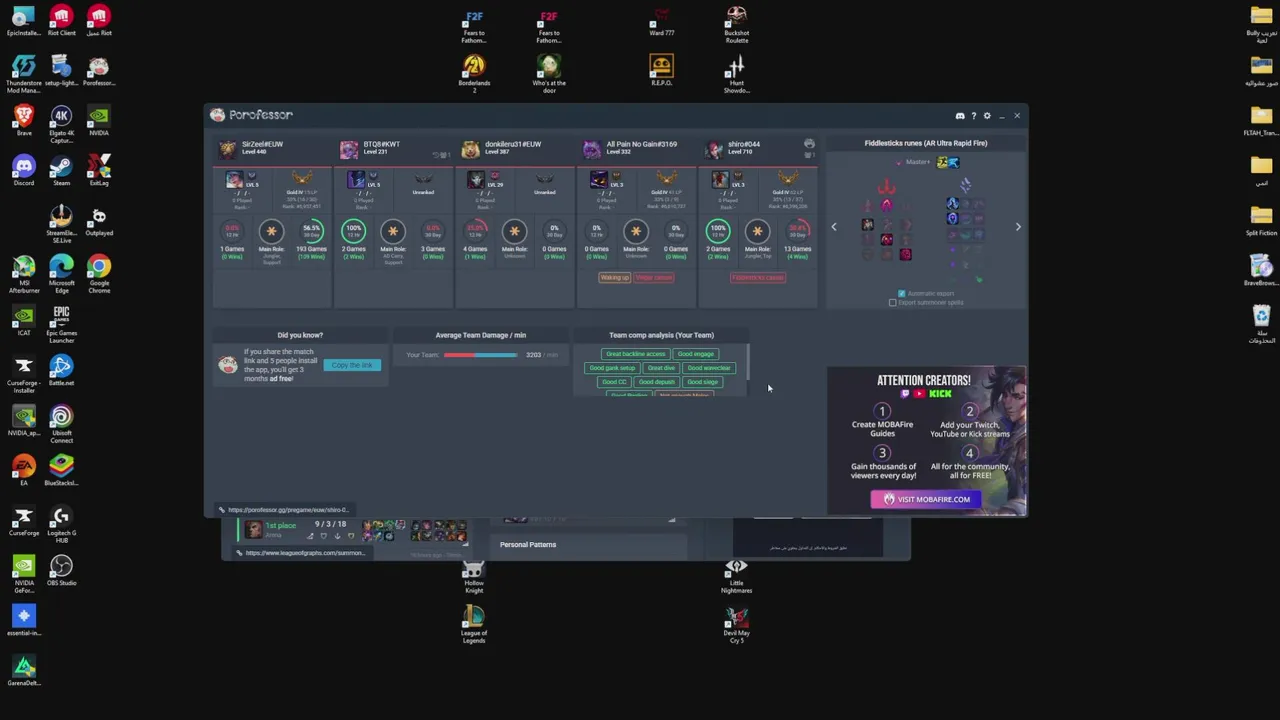Click the Porofessor logo in title bar
1280x720 pixels.
[251, 115]
